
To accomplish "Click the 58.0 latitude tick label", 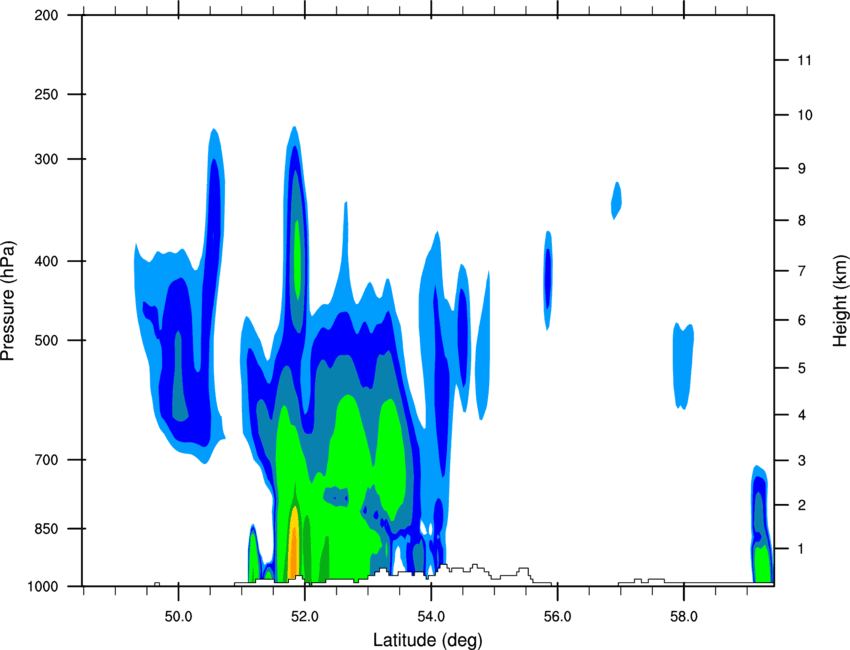I will 684,617.
